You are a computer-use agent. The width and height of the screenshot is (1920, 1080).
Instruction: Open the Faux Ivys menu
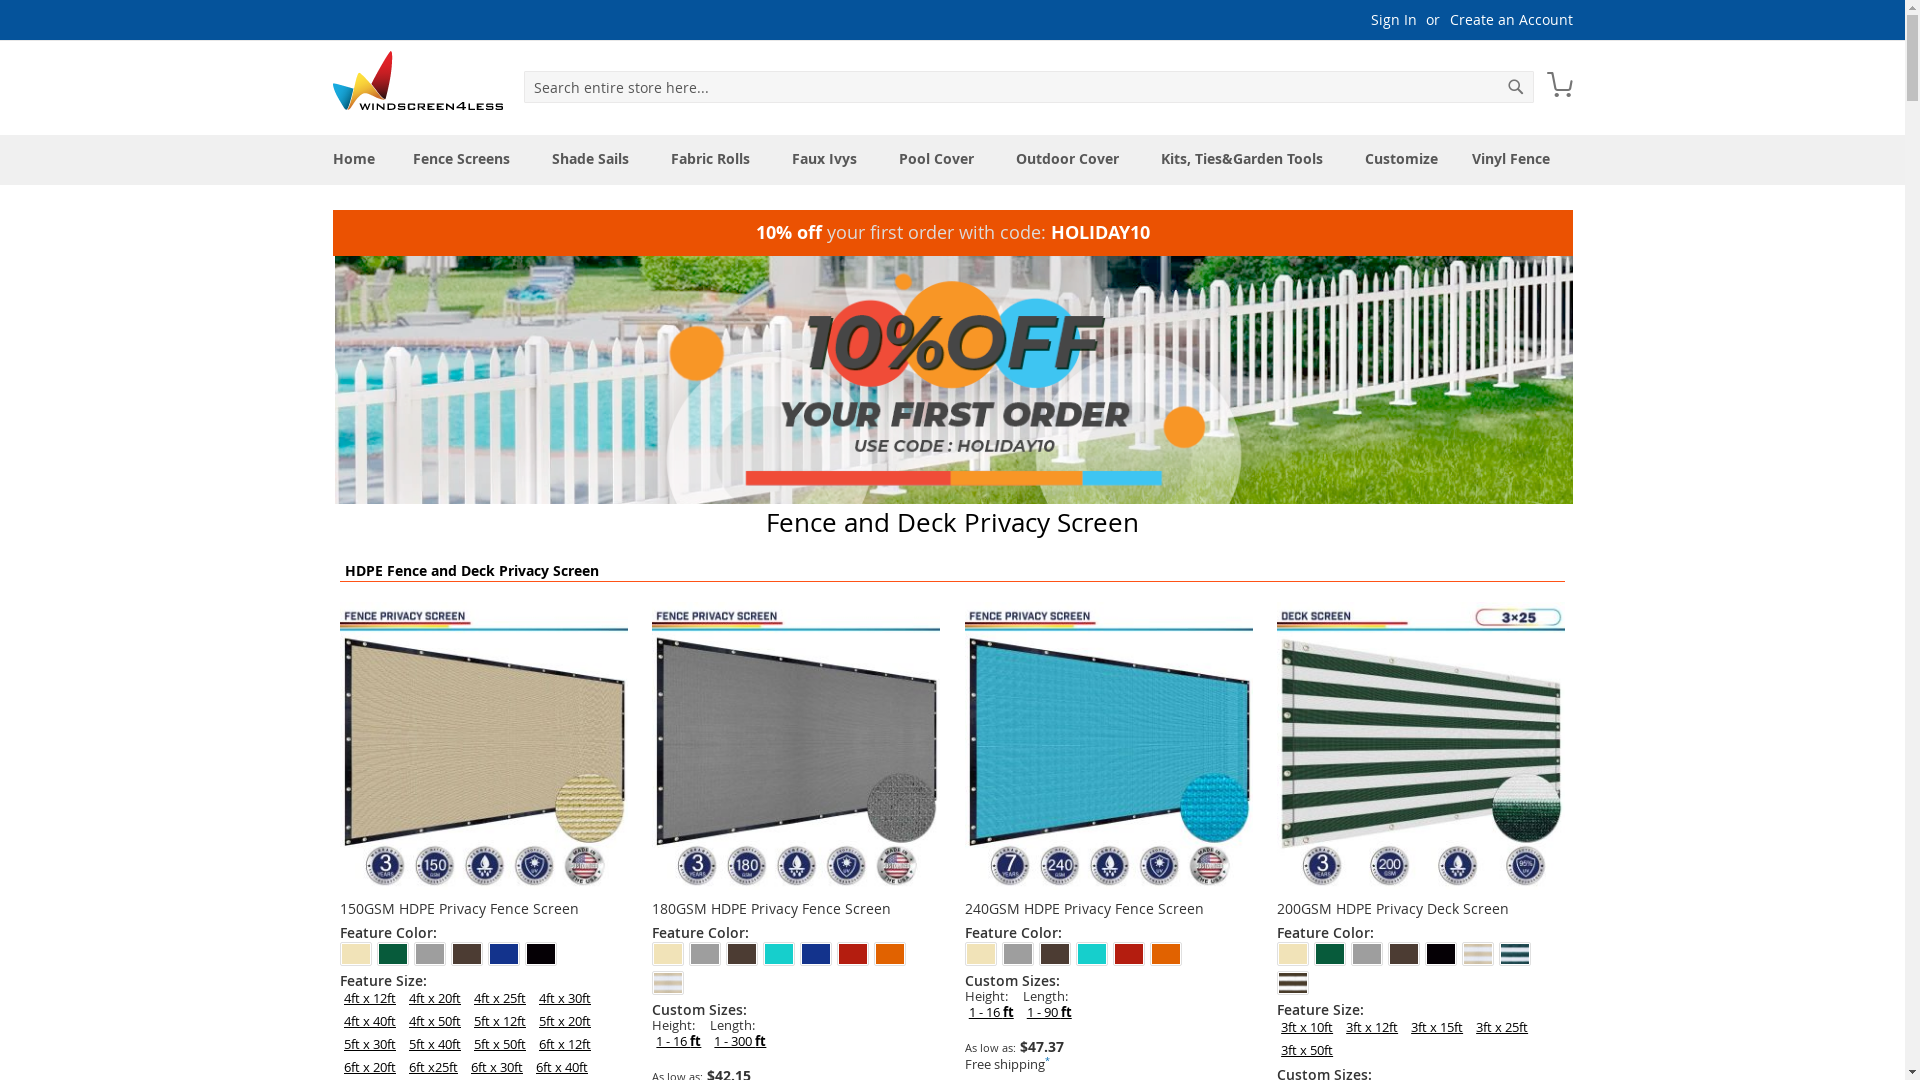824,159
